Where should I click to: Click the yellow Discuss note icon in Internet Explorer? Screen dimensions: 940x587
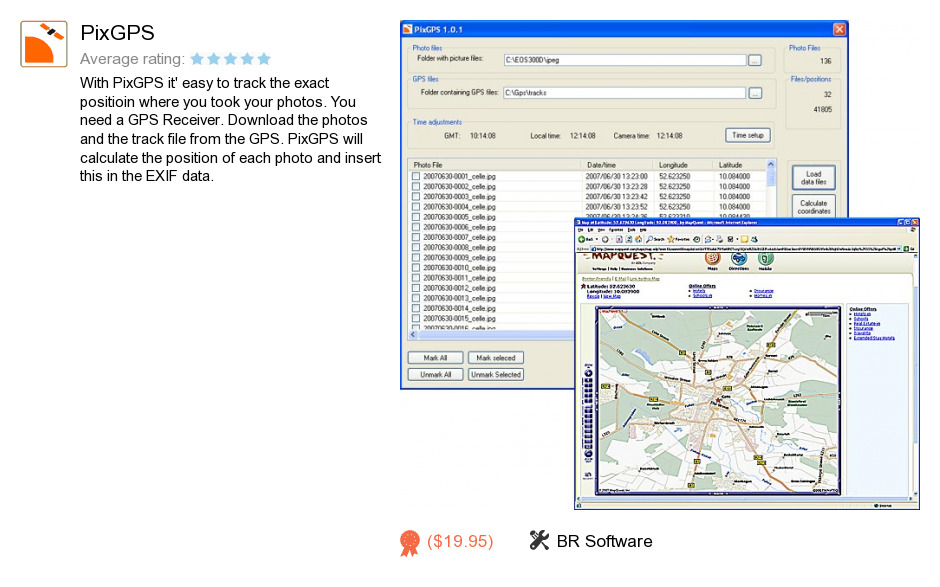(745, 239)
